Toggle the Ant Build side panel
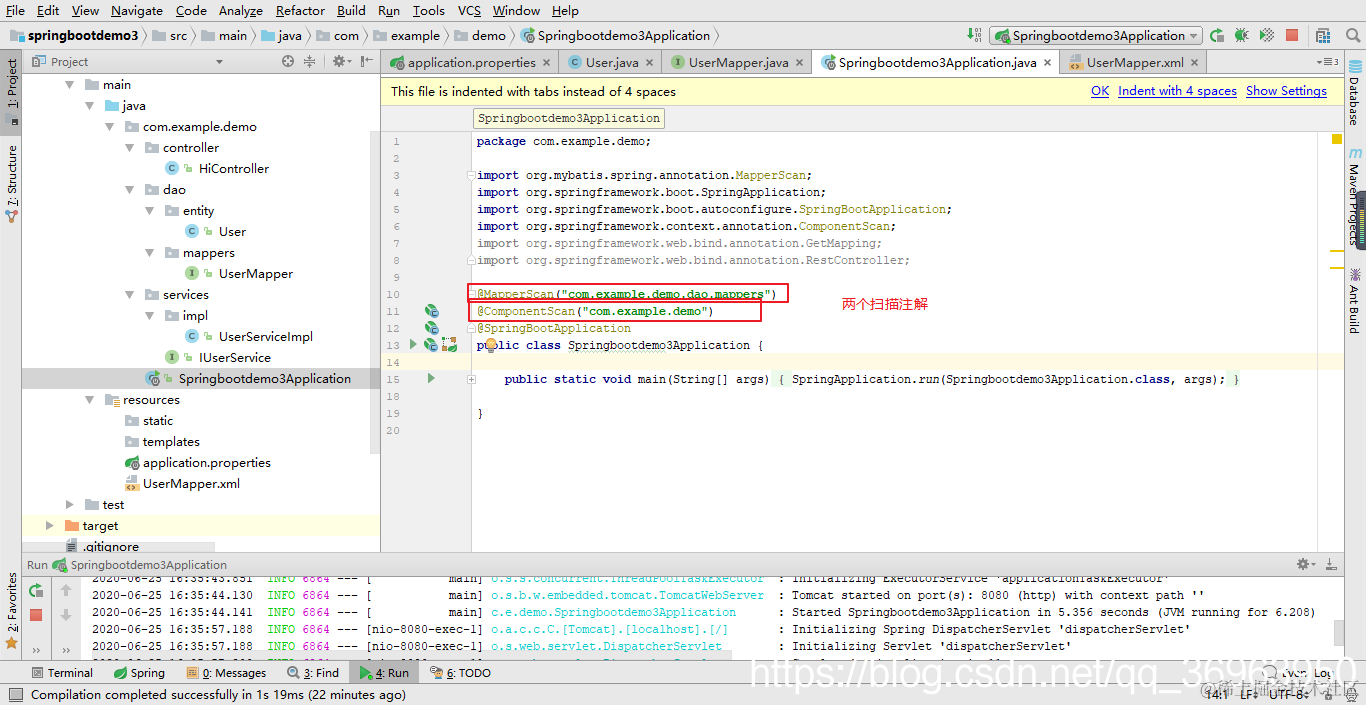The image size is (1366, 705). click(x=1355, y=301)
